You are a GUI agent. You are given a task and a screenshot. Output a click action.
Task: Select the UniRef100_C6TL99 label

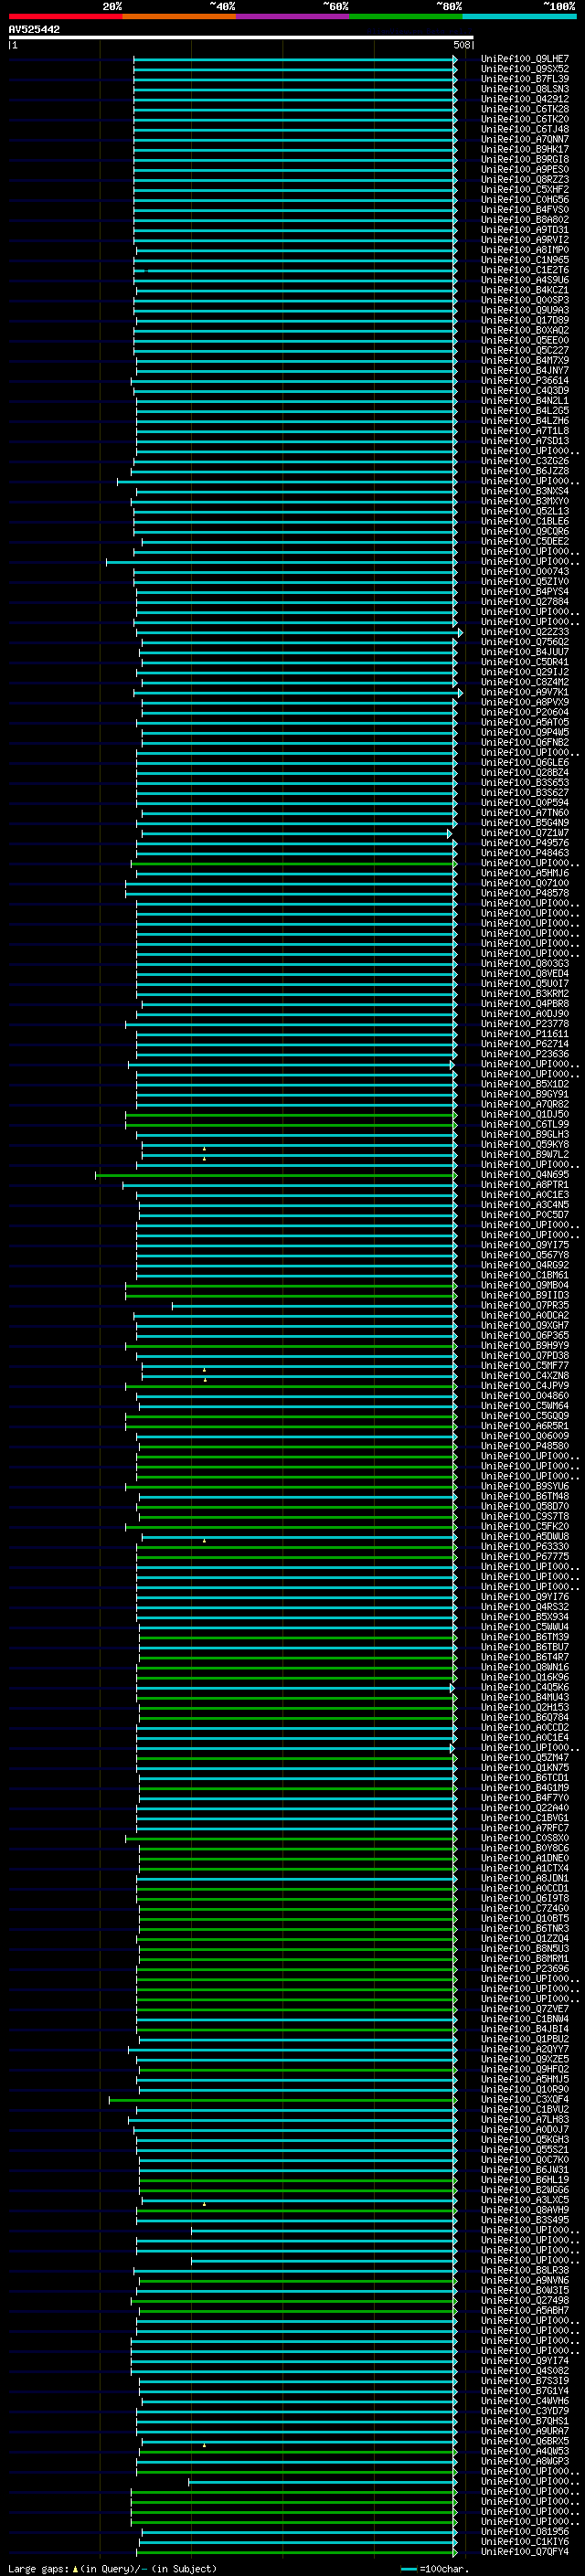tap(524, 1125)
